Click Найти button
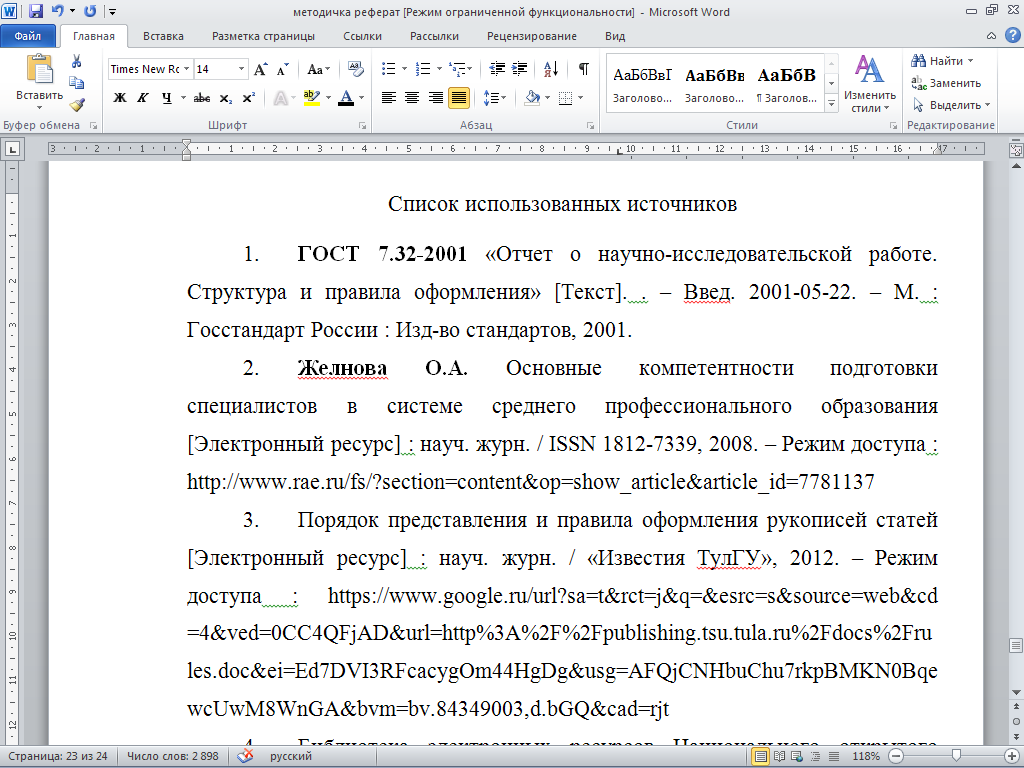 coord(942,61)
